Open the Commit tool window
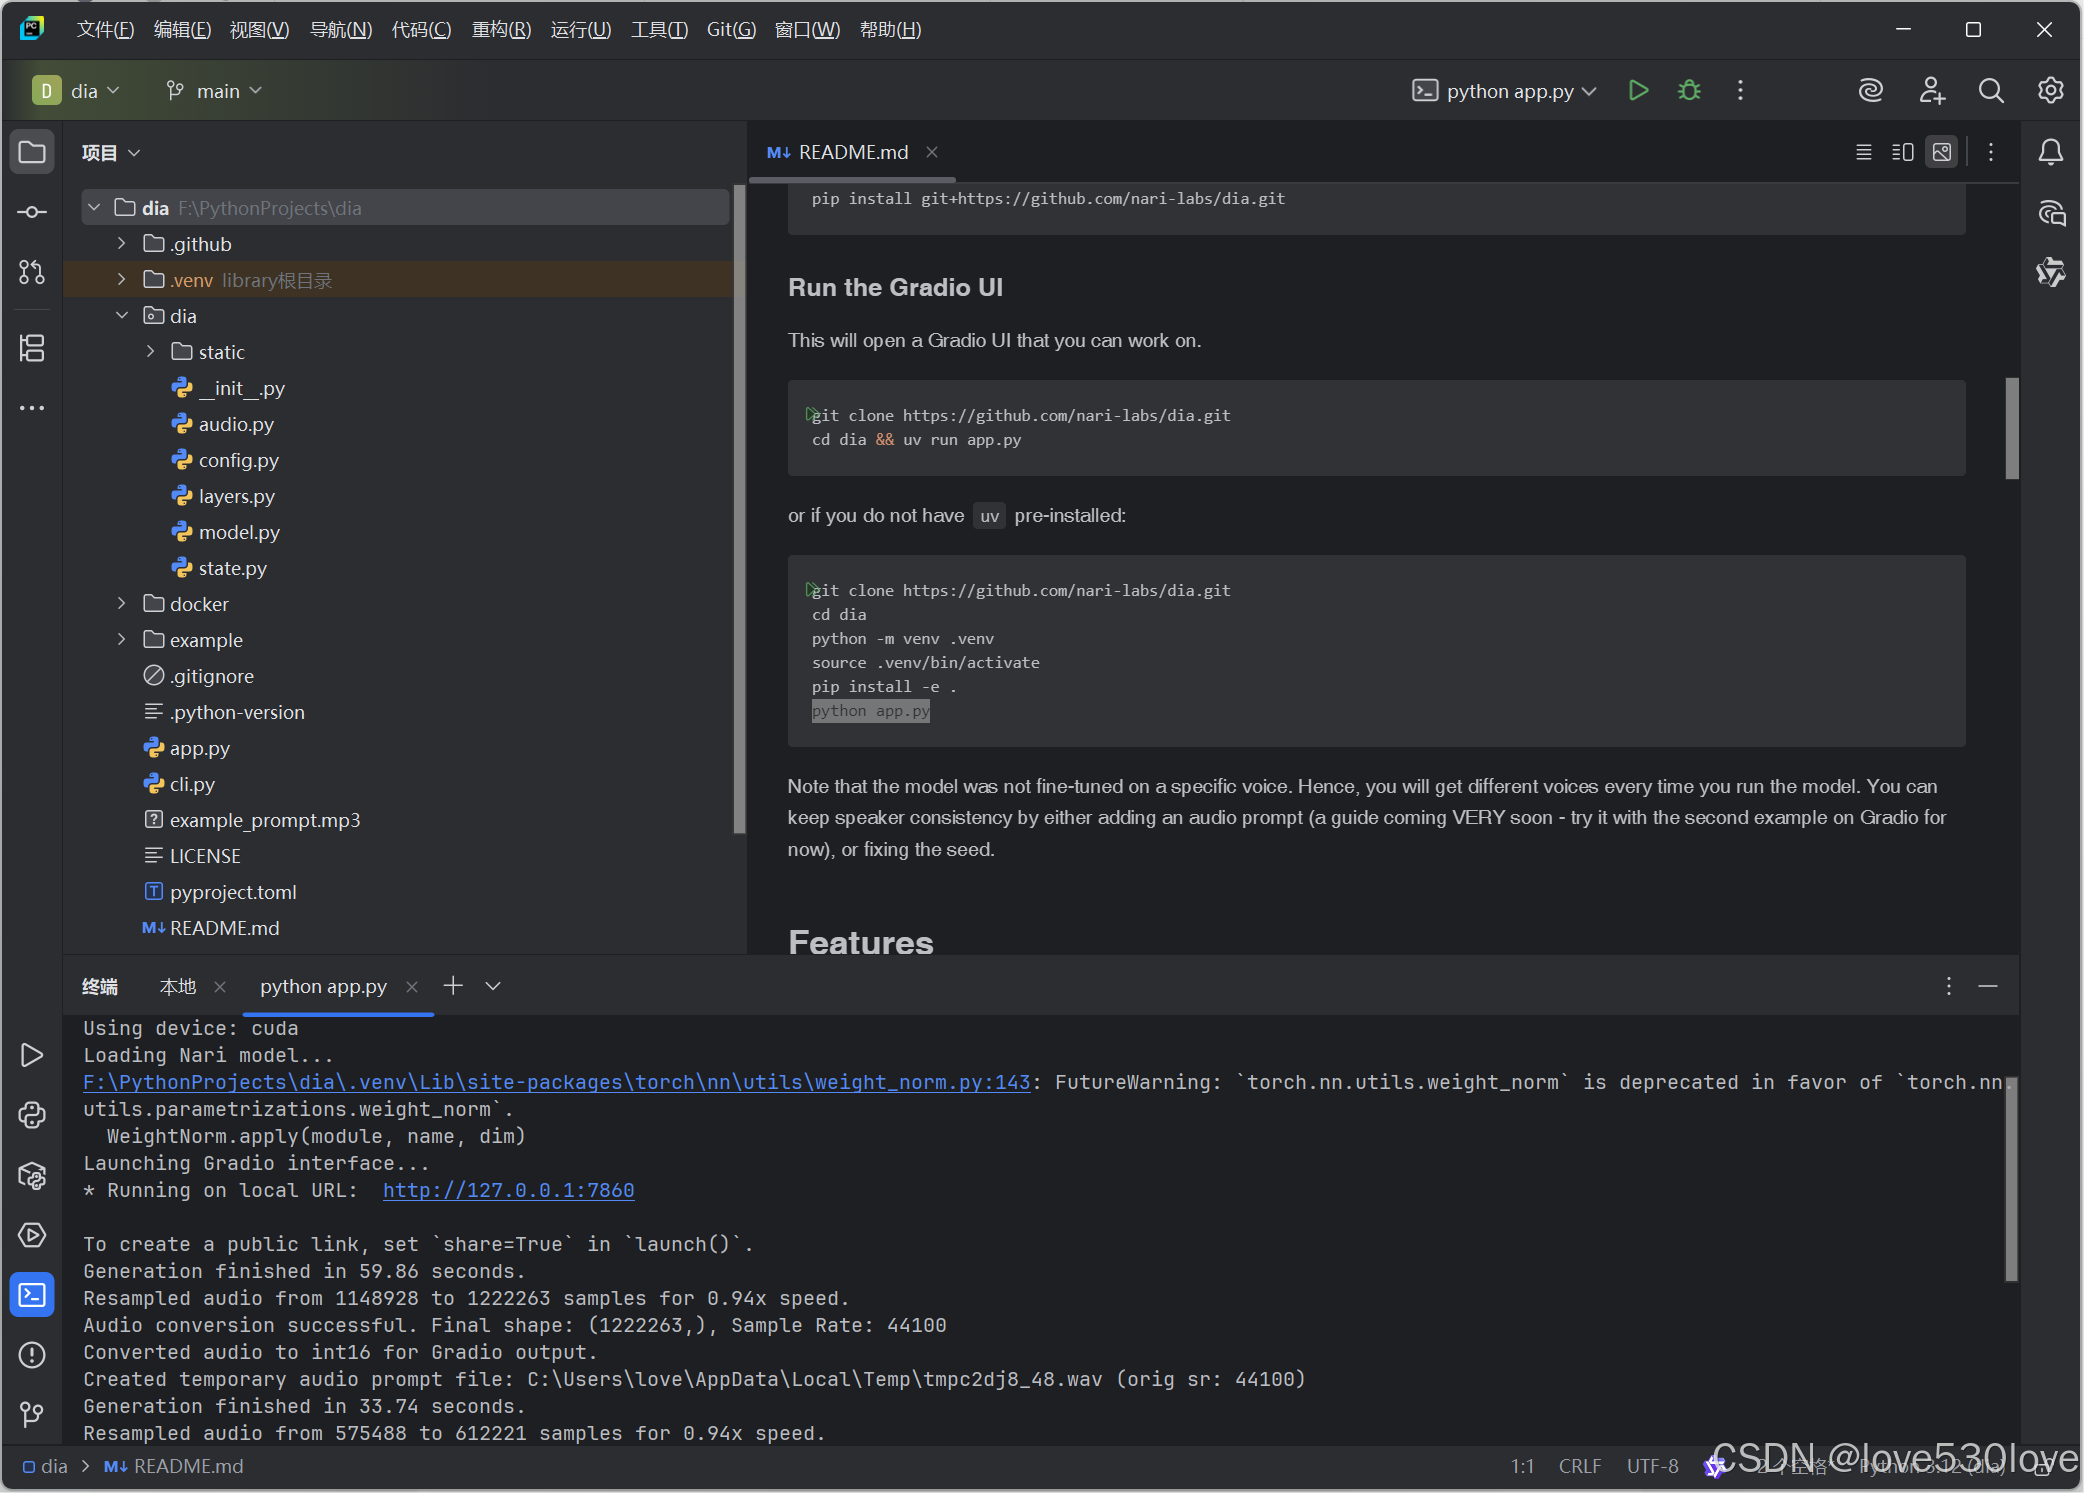Image resolution: width=2084 pixels, height=1493 pixels. (x=32, y=212)
